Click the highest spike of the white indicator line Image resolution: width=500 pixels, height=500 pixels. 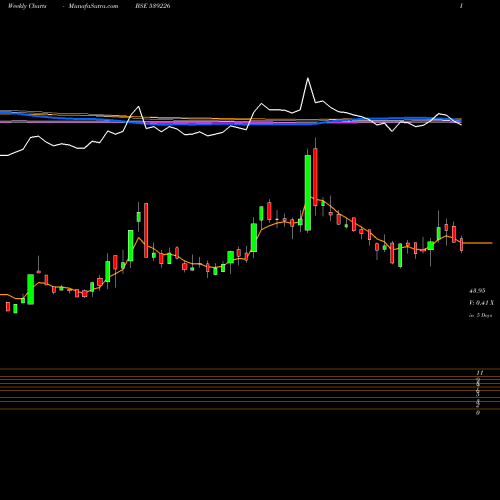click(308, 79)
